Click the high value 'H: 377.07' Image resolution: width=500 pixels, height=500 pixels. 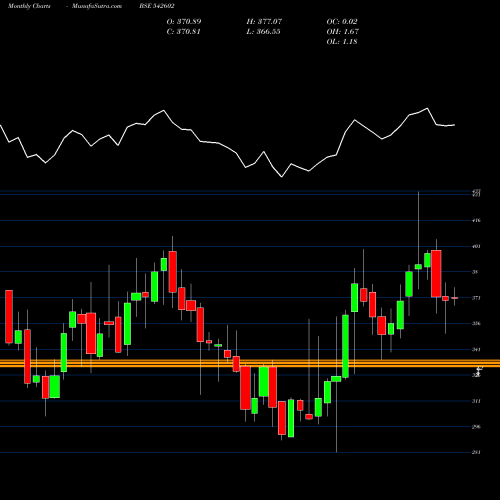click(x=264, y=22)
